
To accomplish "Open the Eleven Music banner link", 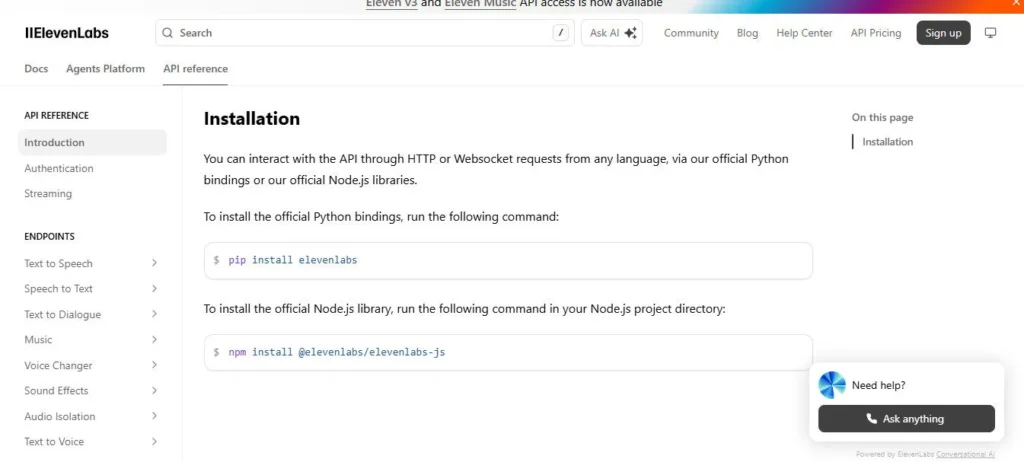I will coord(481,3).
